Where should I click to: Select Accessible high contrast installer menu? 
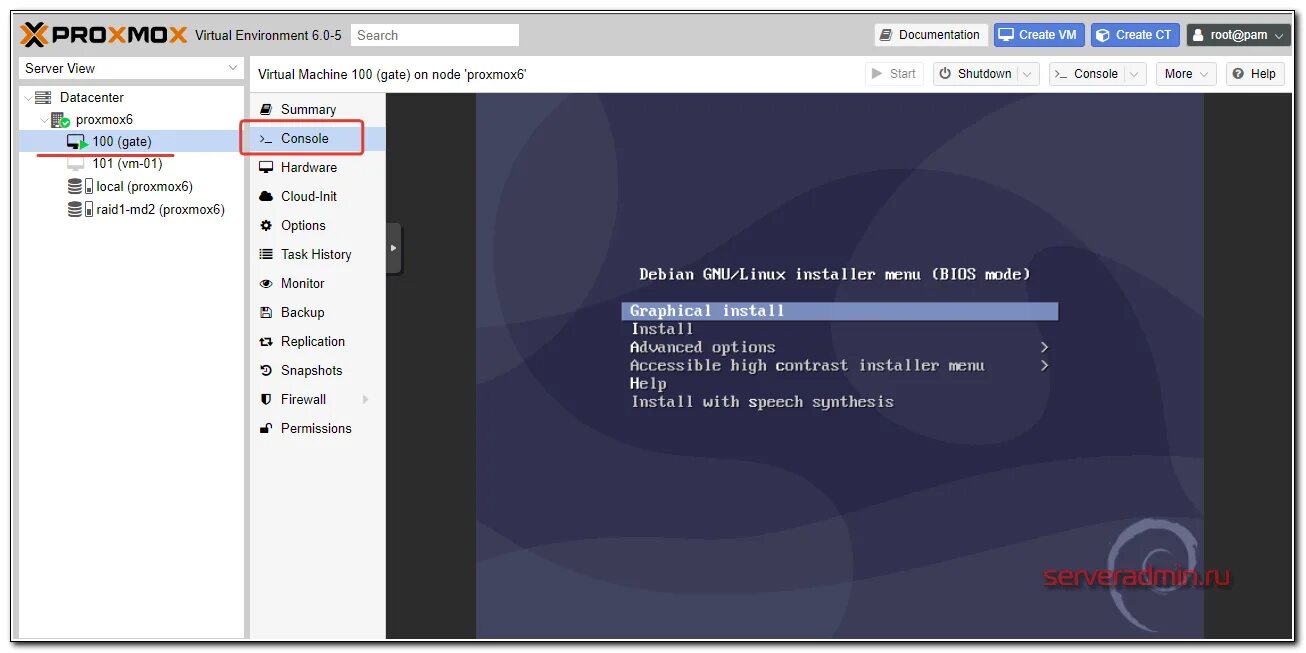[807, 365]
